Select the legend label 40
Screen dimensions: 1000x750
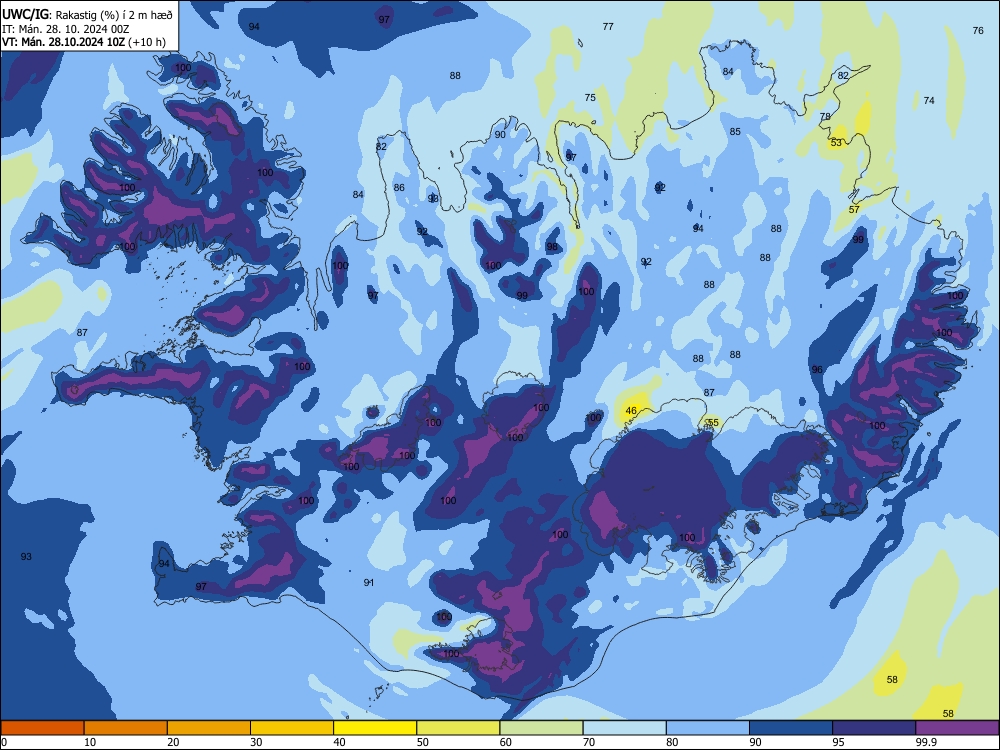[339, 742]
